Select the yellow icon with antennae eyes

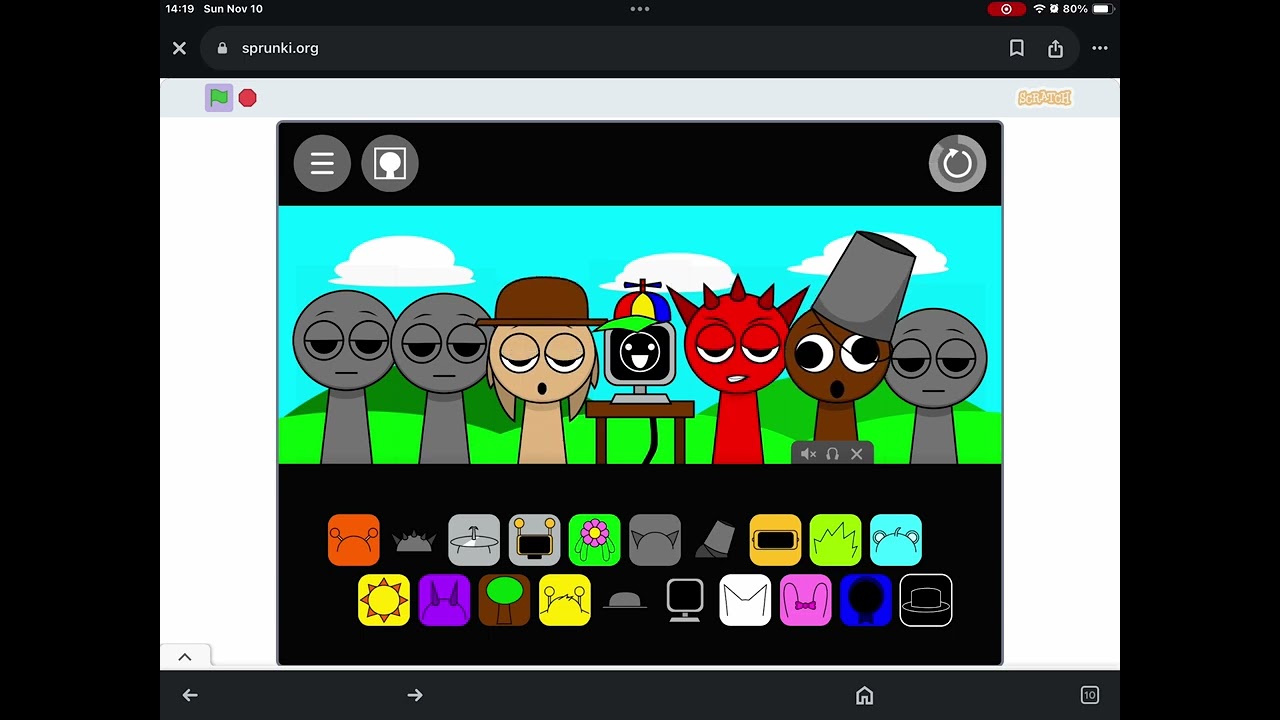pyautogui.click(x=565, y=600)
